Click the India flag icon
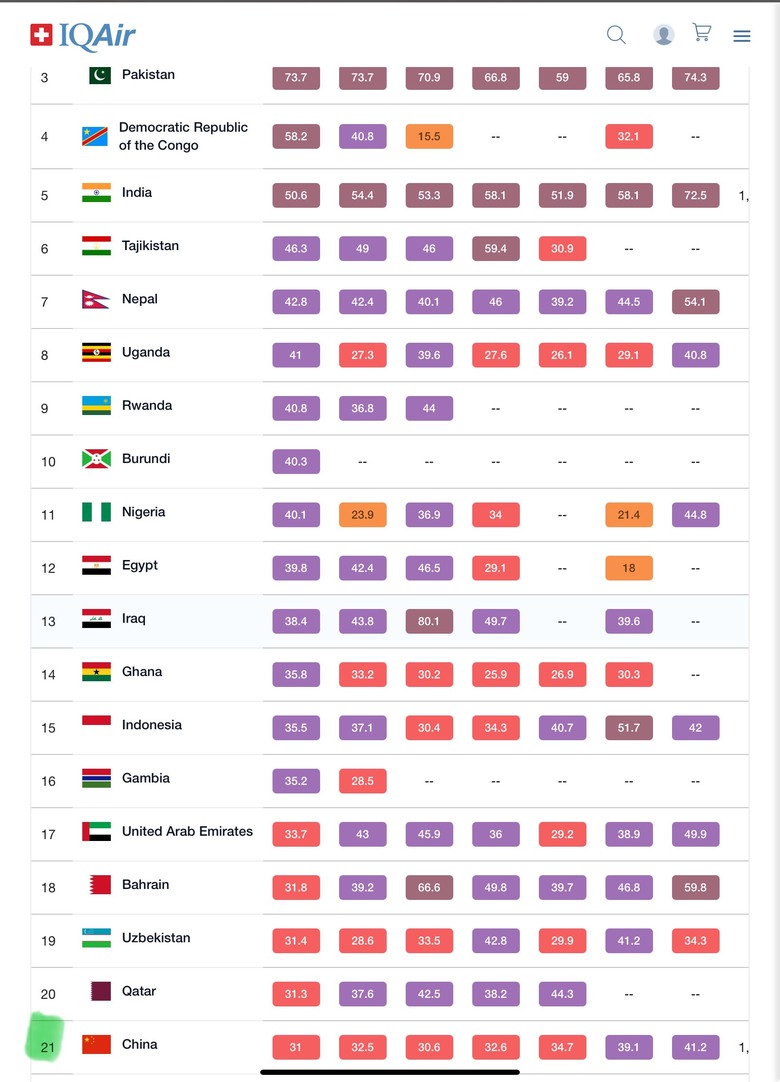The width and height of the screenshot is (780, 1082). click(x=96, y=193)
